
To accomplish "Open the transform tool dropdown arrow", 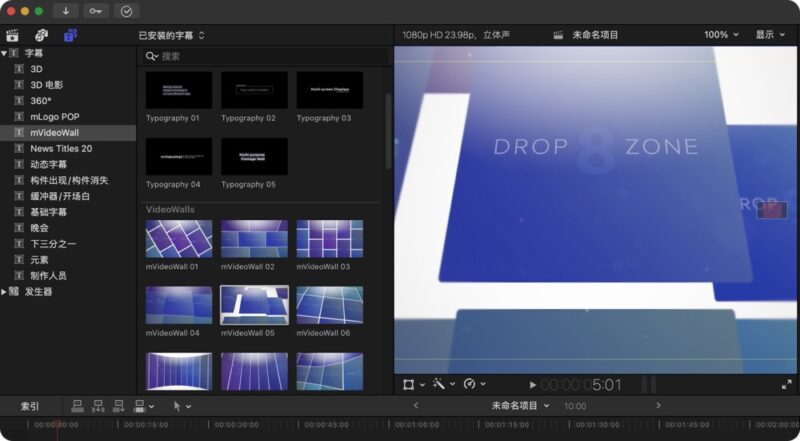I will coord(422,384).
